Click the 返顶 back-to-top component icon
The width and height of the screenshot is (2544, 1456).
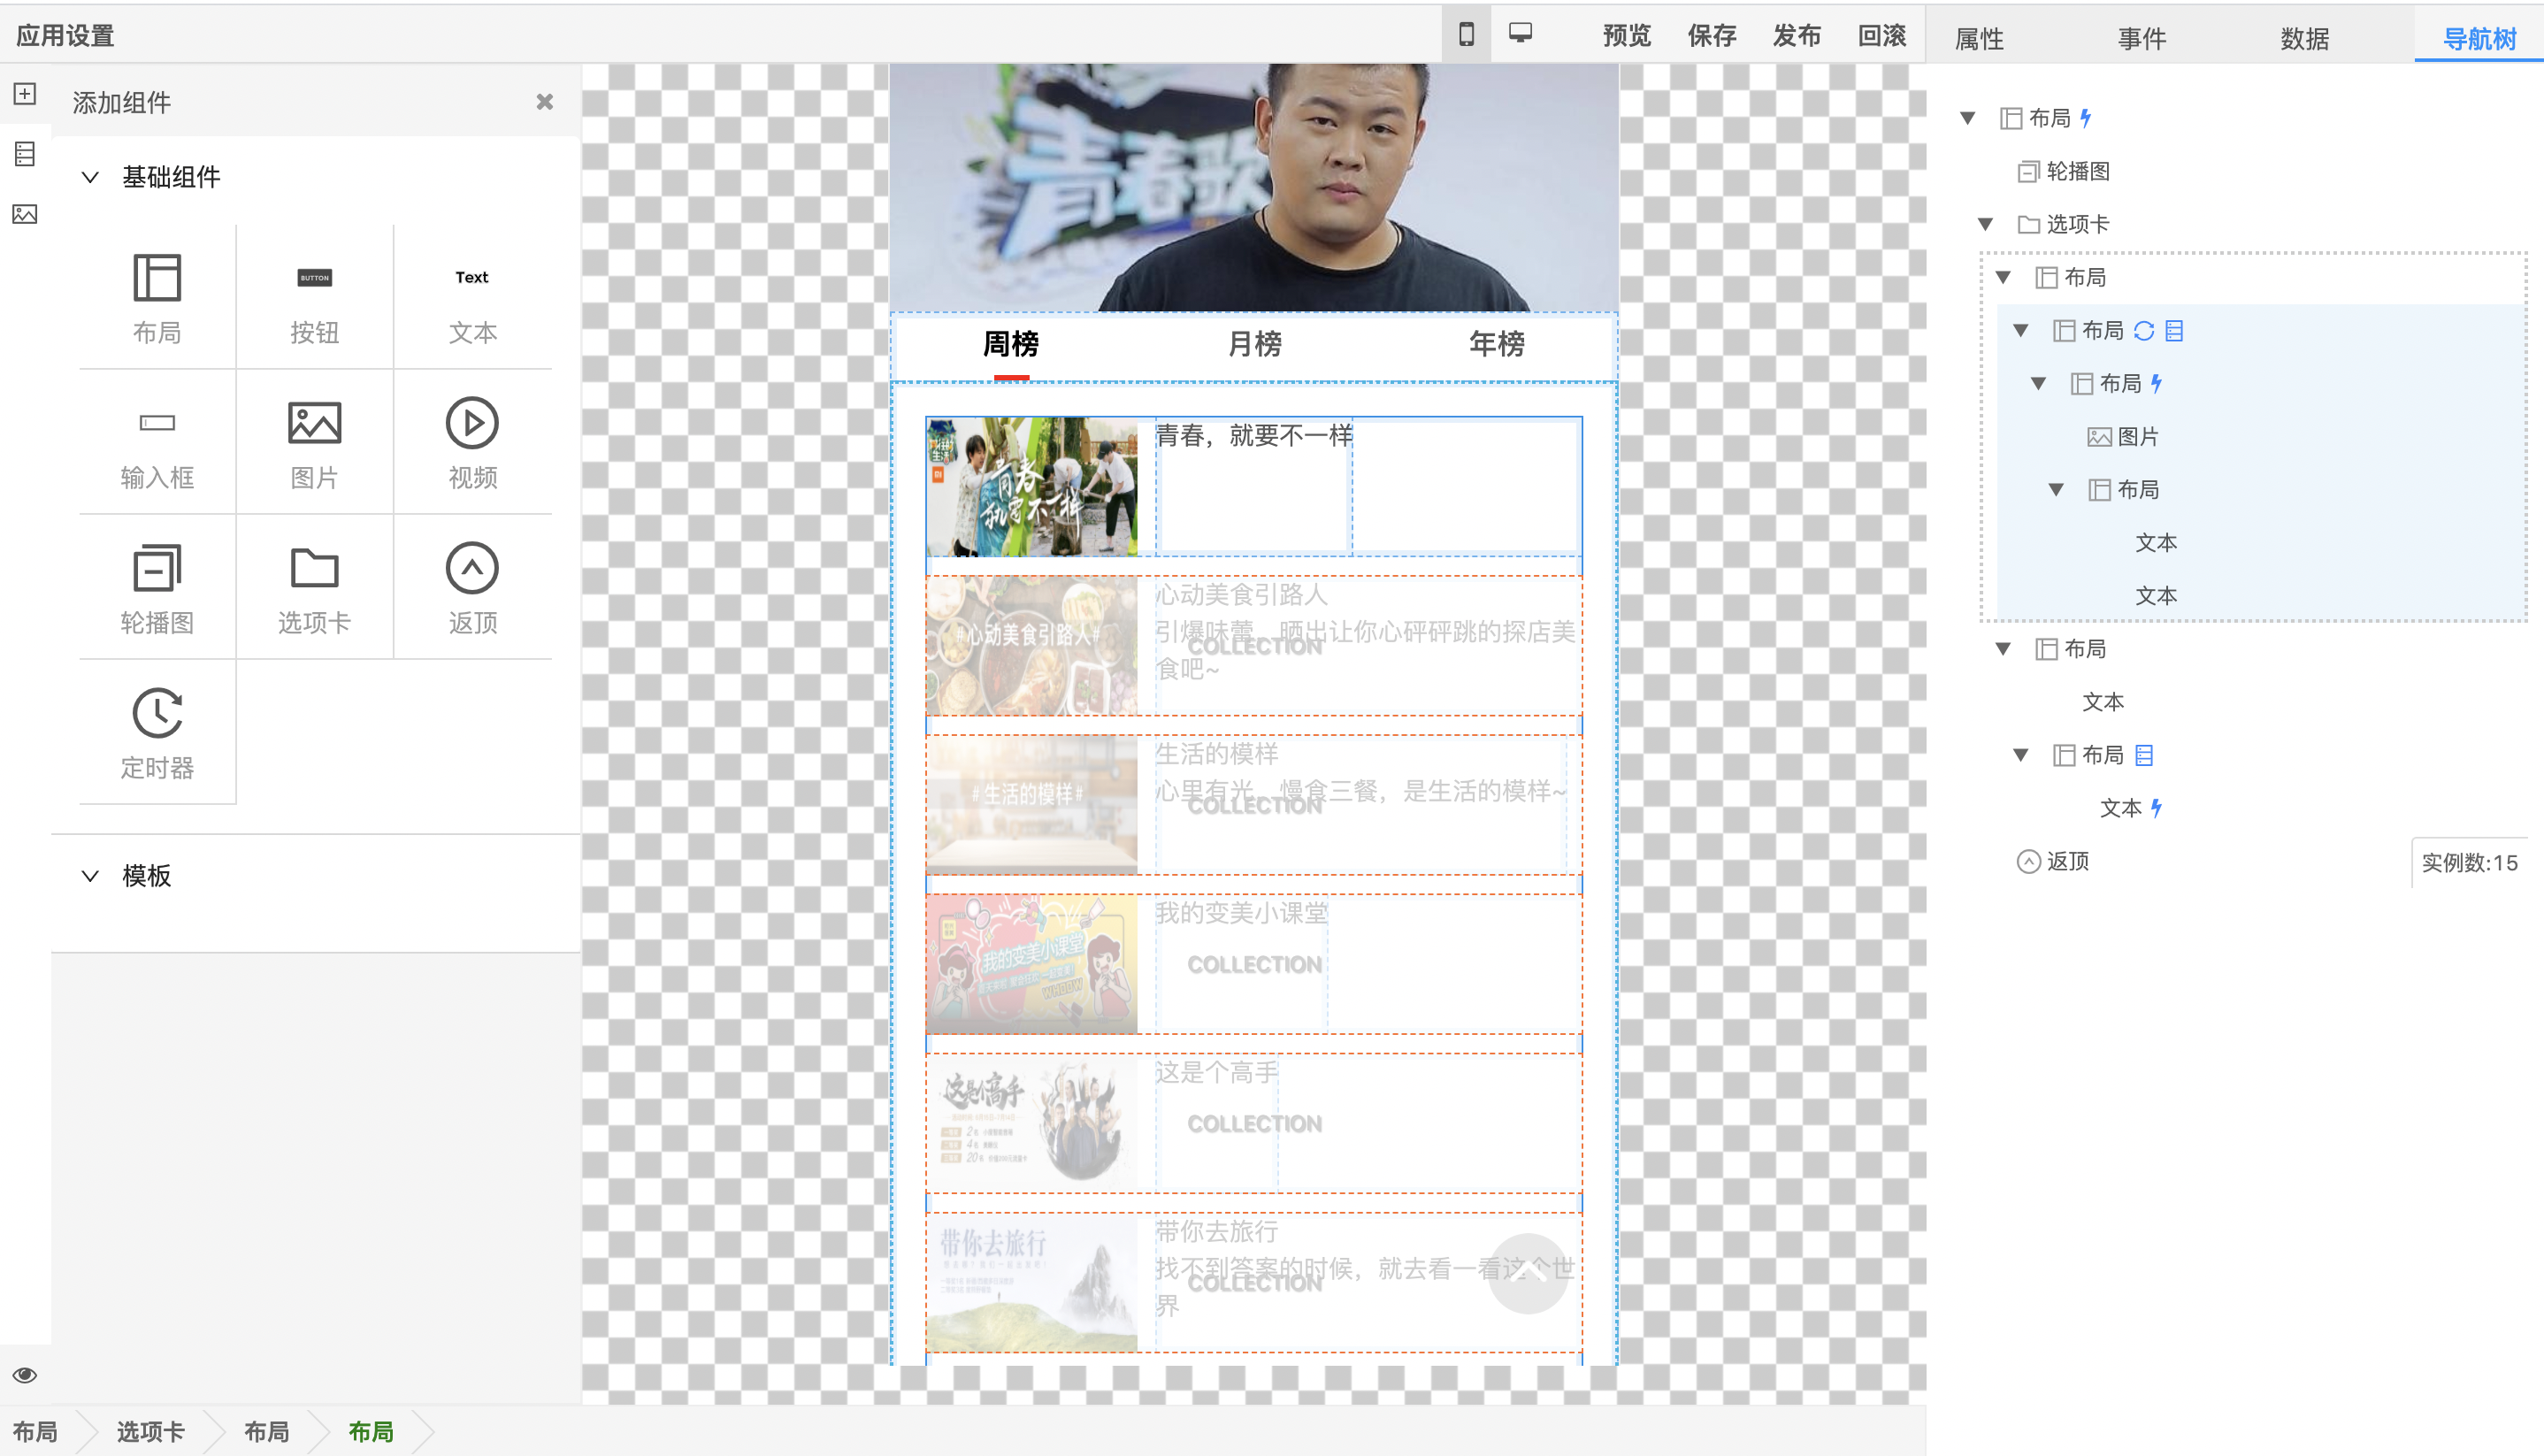tap(472, 568)
